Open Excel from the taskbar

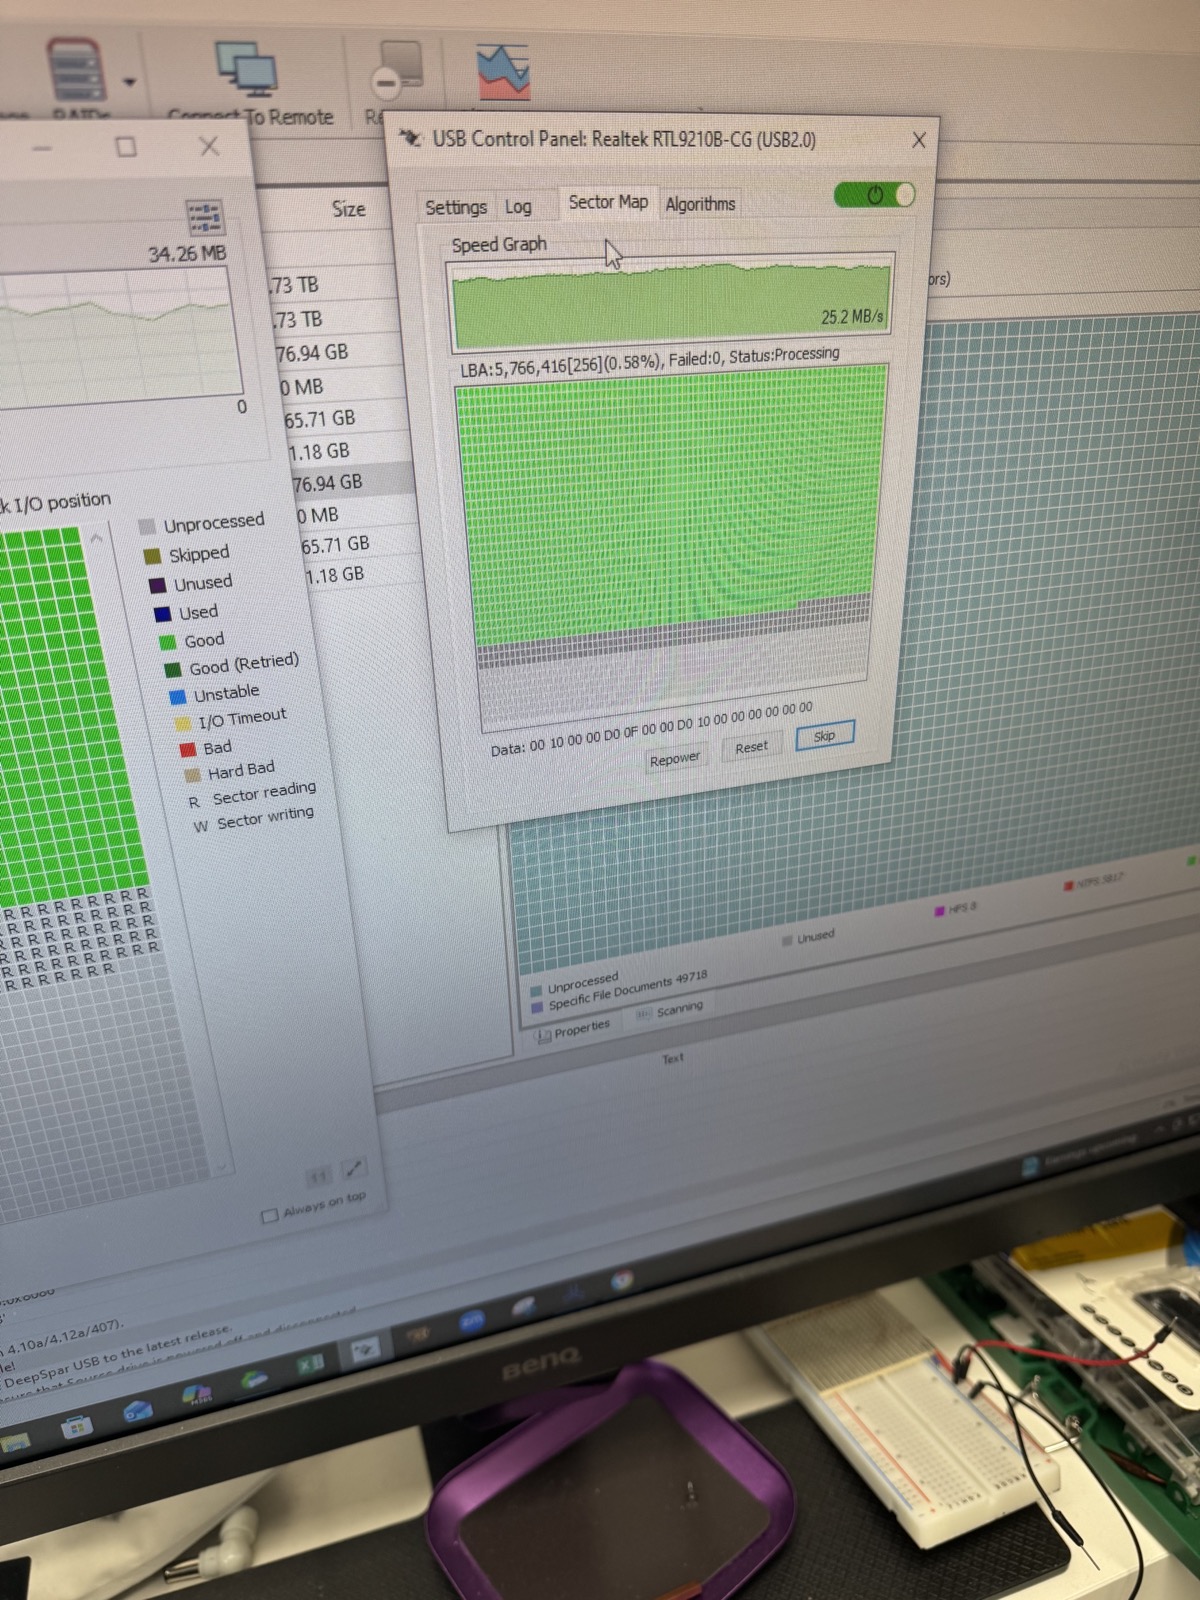pos(310,1364)
